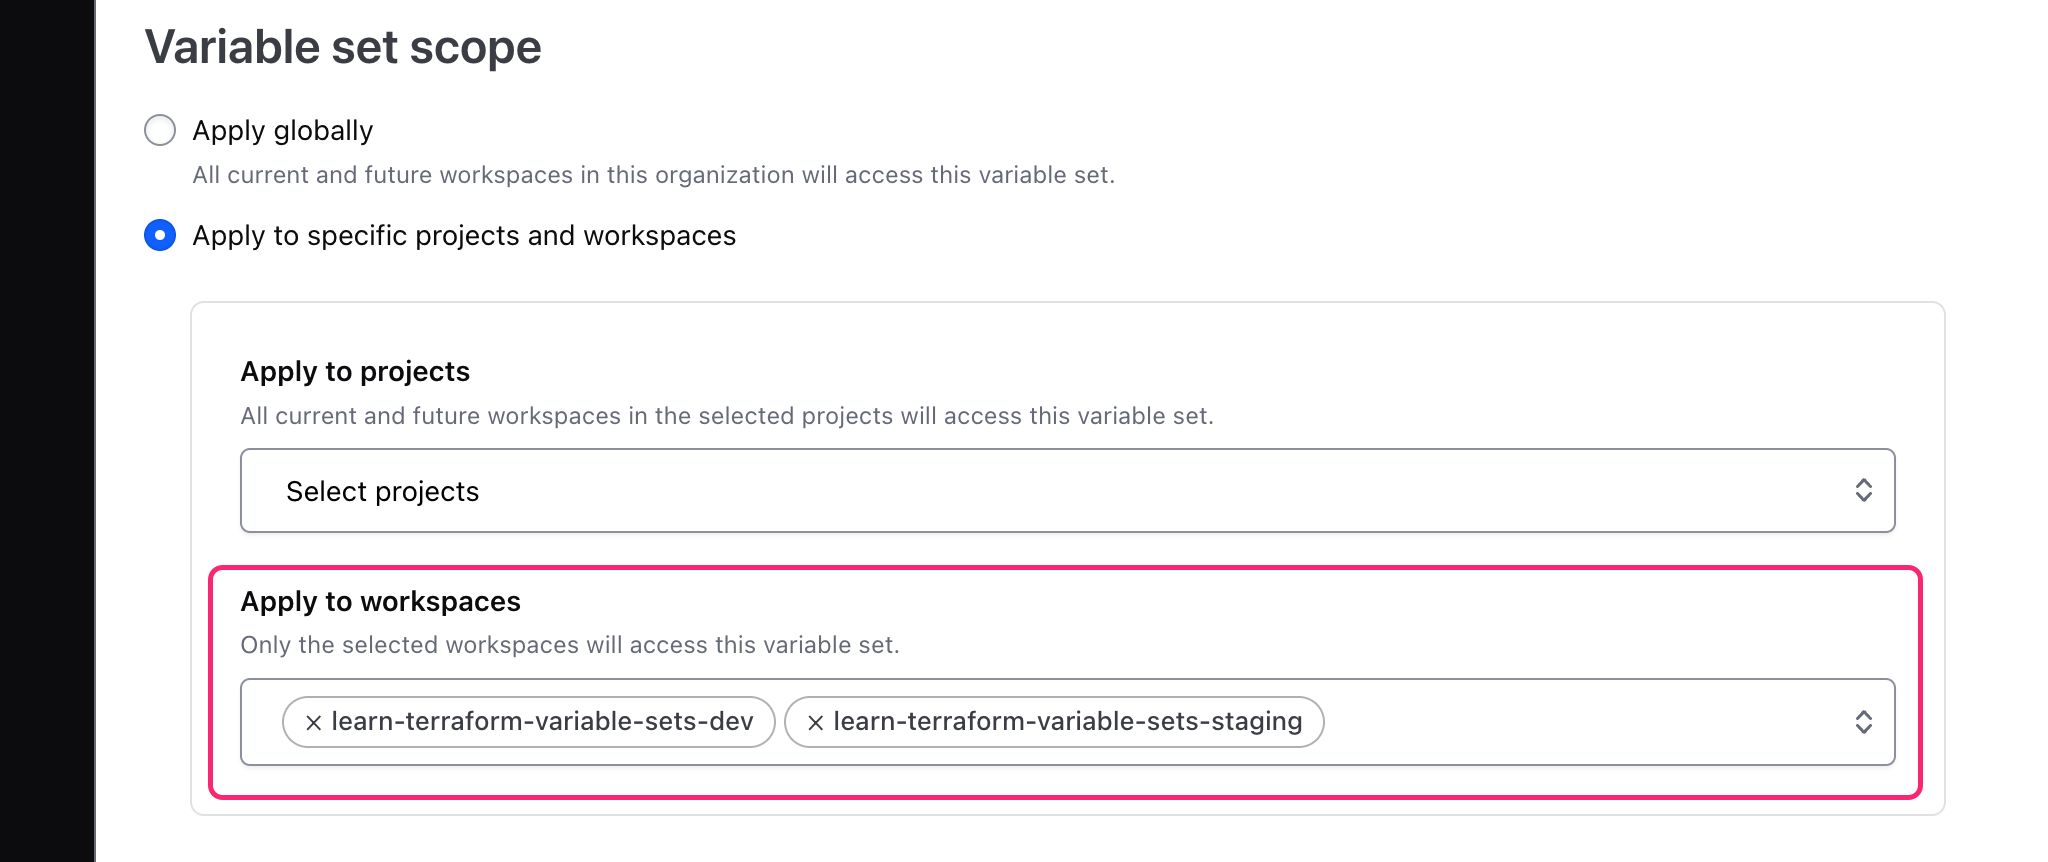Image resolution: width=2048 pixels, height=862 pixels.
Task: Remove the learn-terraform-variable-sets-staging workspace tag
Action: pyautogui.click(x=816, y=721)
